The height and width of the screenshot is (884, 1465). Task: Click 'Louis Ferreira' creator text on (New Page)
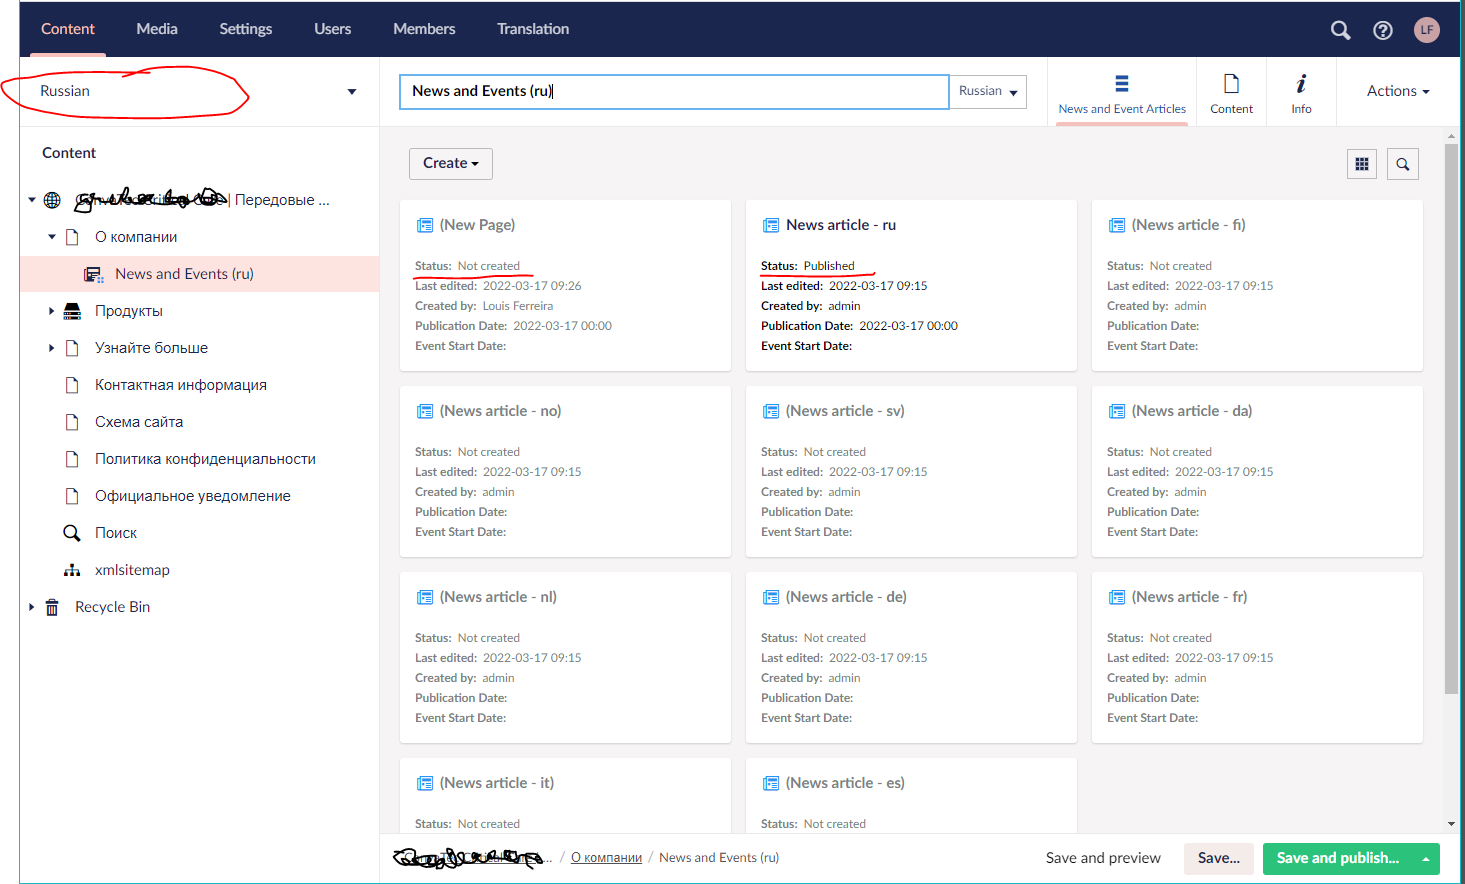click(518, 306)
